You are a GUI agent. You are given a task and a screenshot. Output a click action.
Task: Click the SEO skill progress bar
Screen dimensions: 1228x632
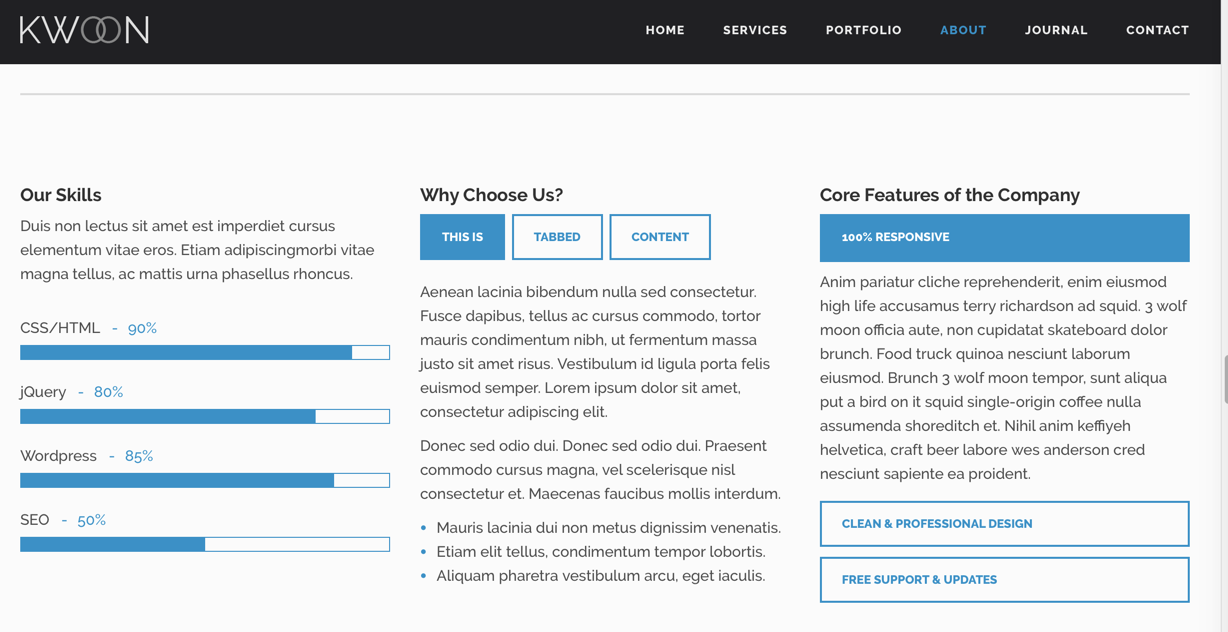click(x=205, y=544)
